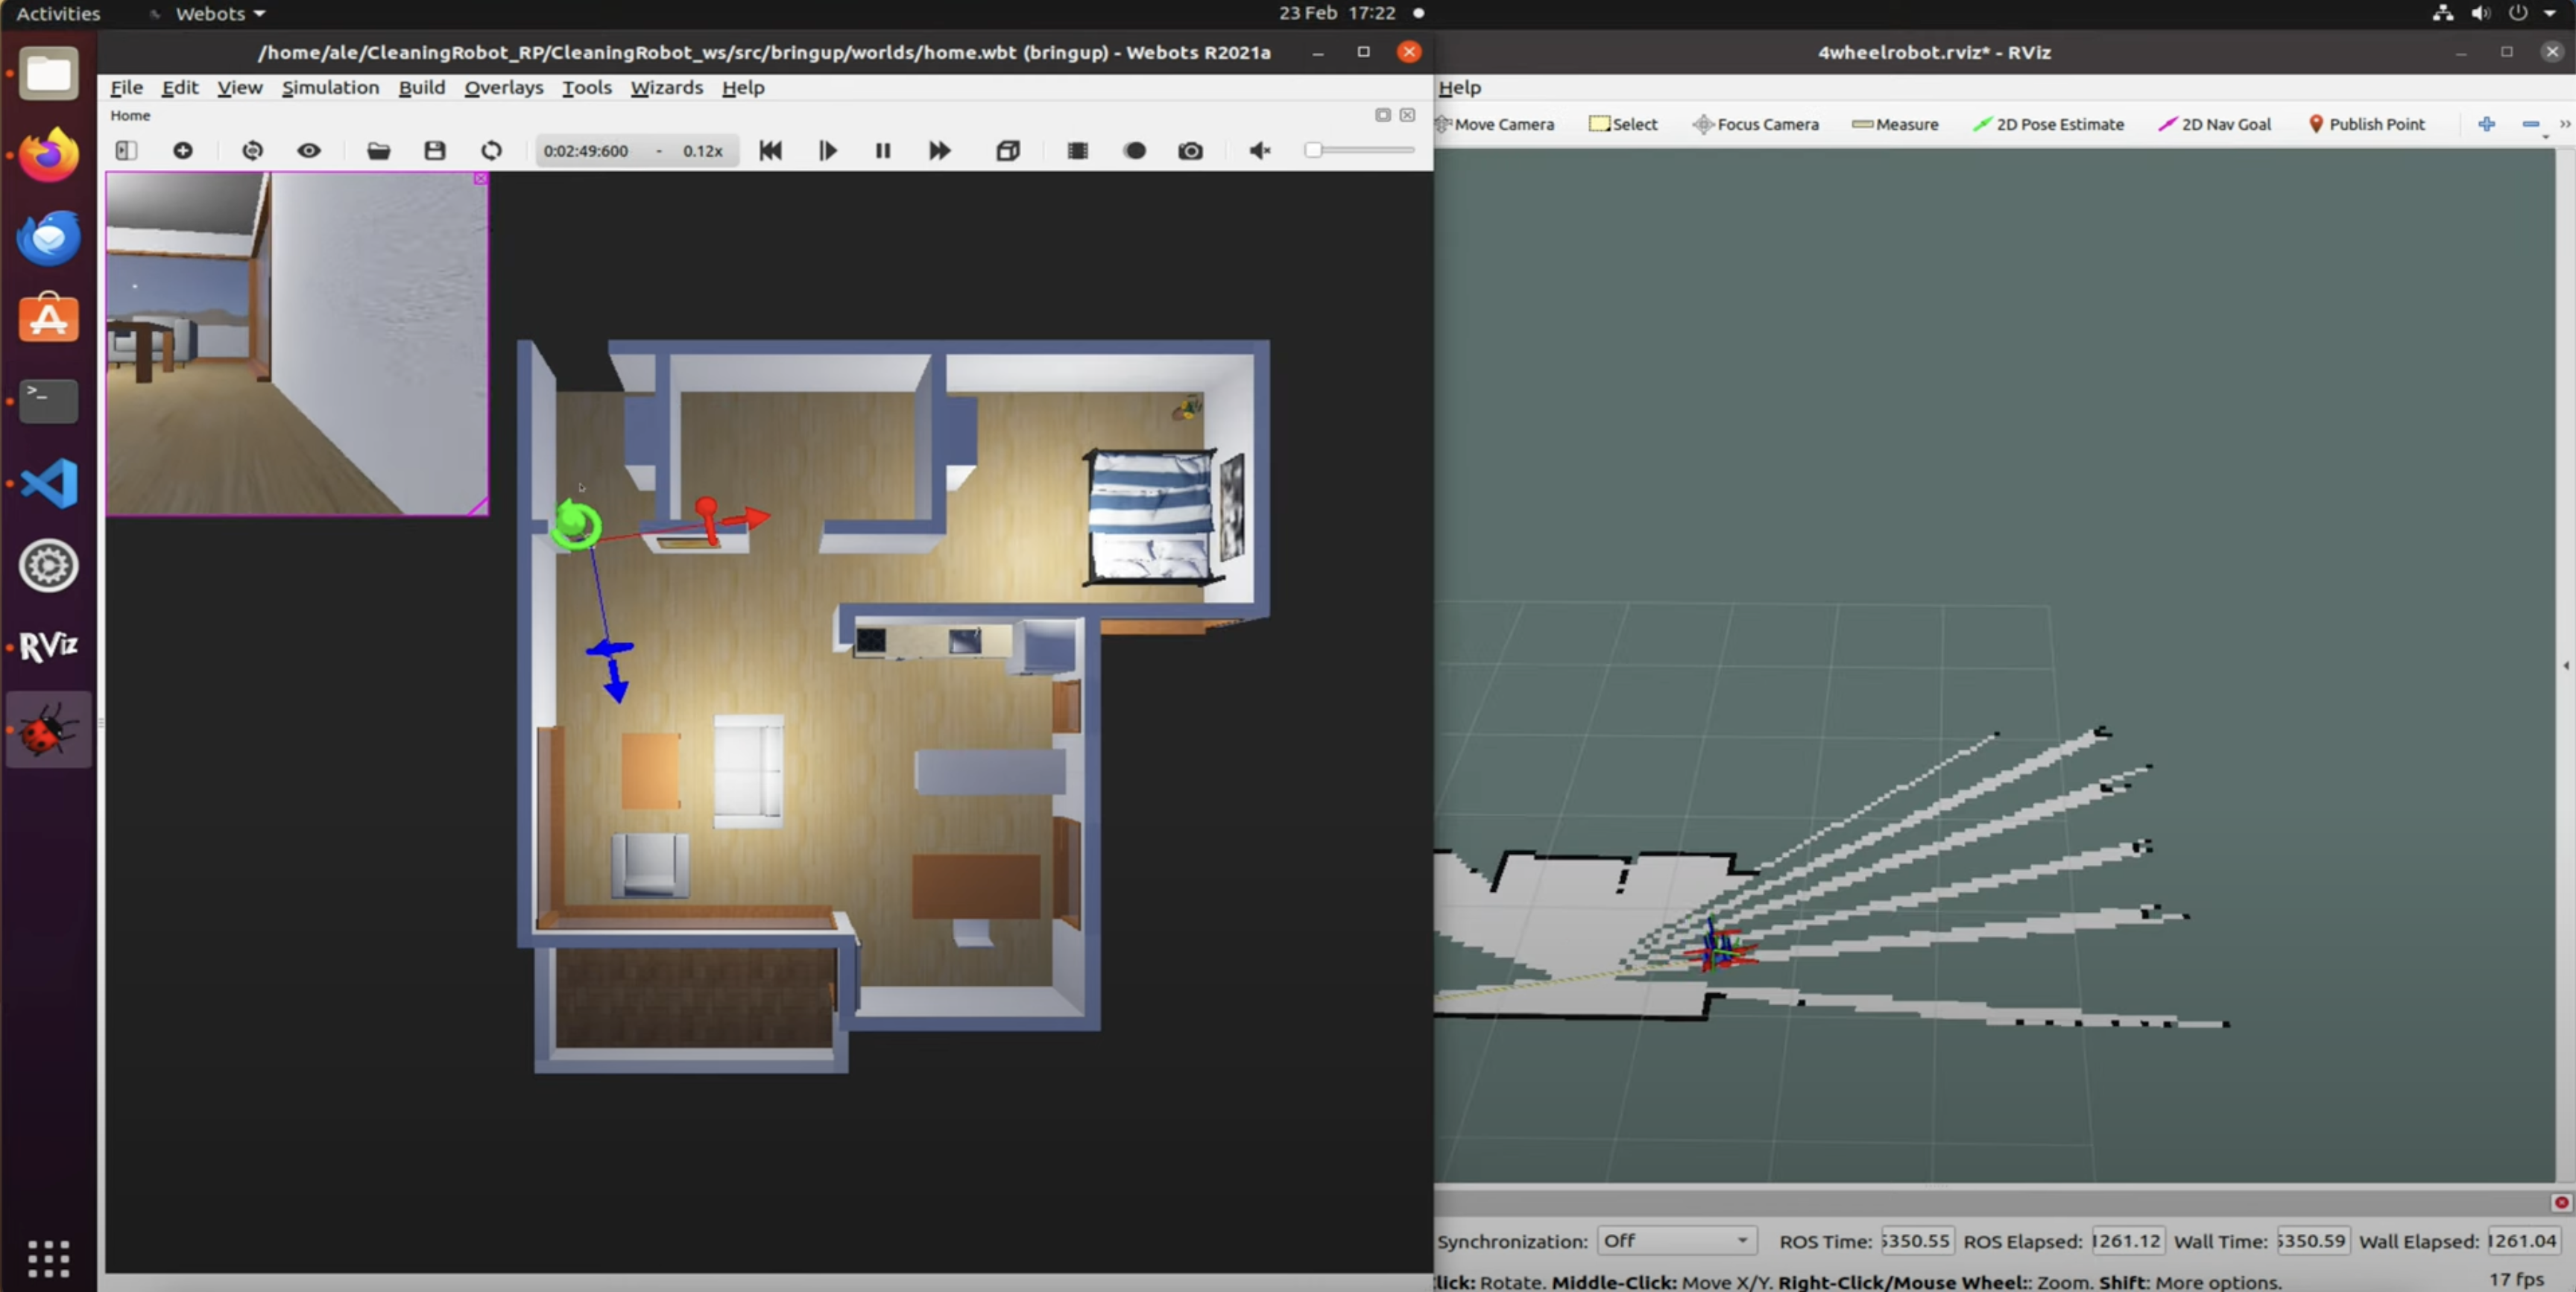2576x1292 pixels.
Task: Select the 2D Nav Goal tool
Action: click(x=2214, y=124)
